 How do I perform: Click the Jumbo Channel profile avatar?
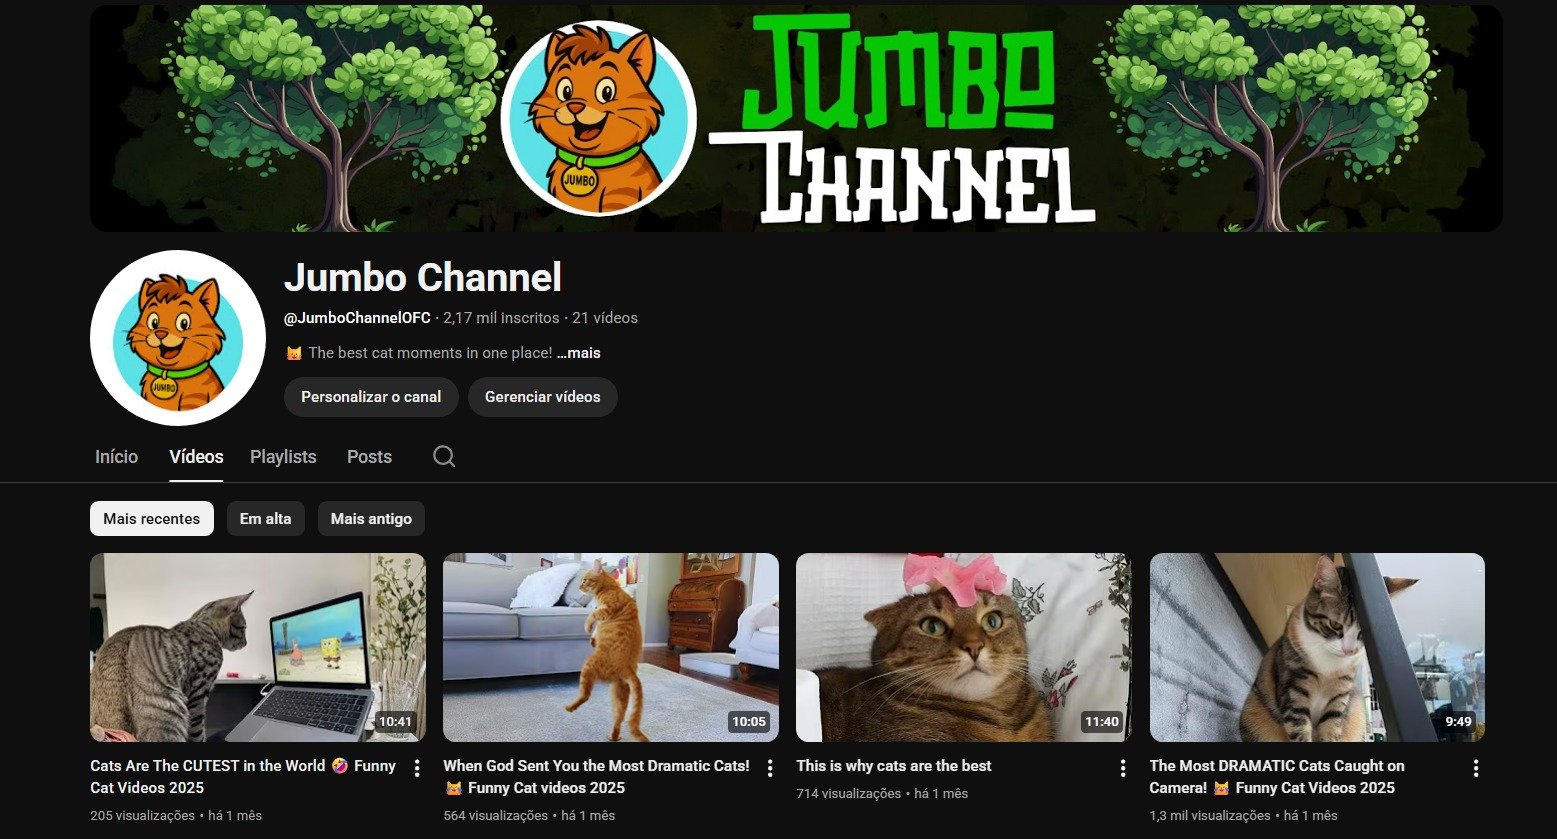pos(178,338)
